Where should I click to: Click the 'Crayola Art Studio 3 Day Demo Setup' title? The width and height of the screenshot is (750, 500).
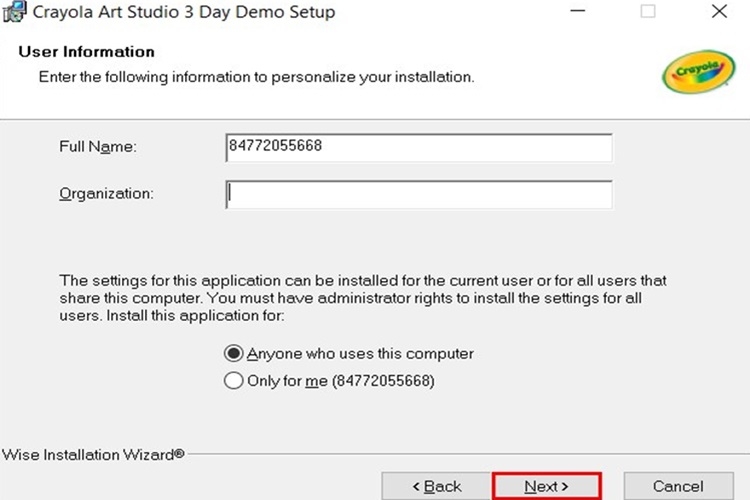(x=184, y=13)
